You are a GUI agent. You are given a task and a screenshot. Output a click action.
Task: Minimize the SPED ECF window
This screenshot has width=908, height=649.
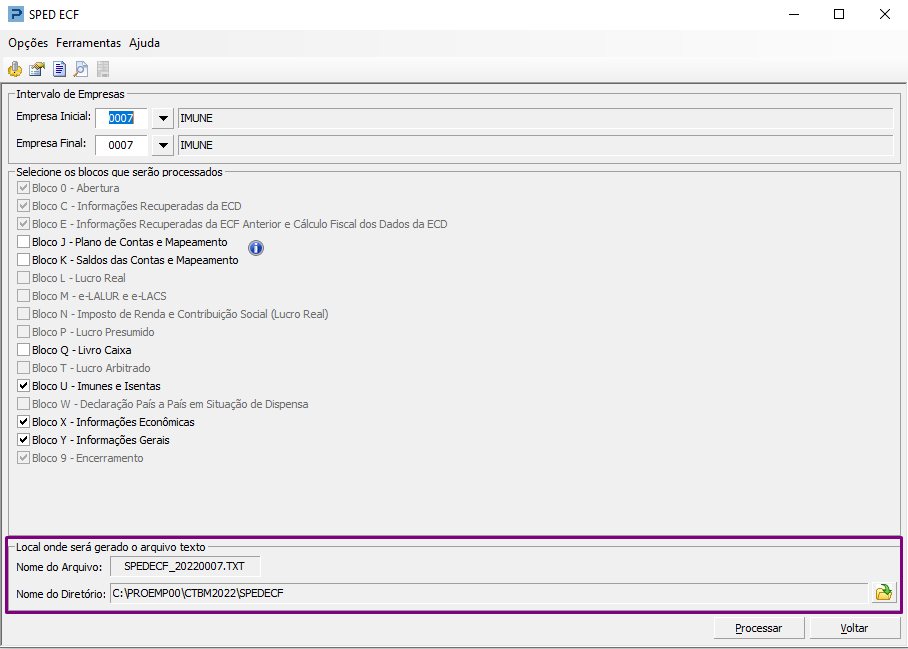click(794, 14)
